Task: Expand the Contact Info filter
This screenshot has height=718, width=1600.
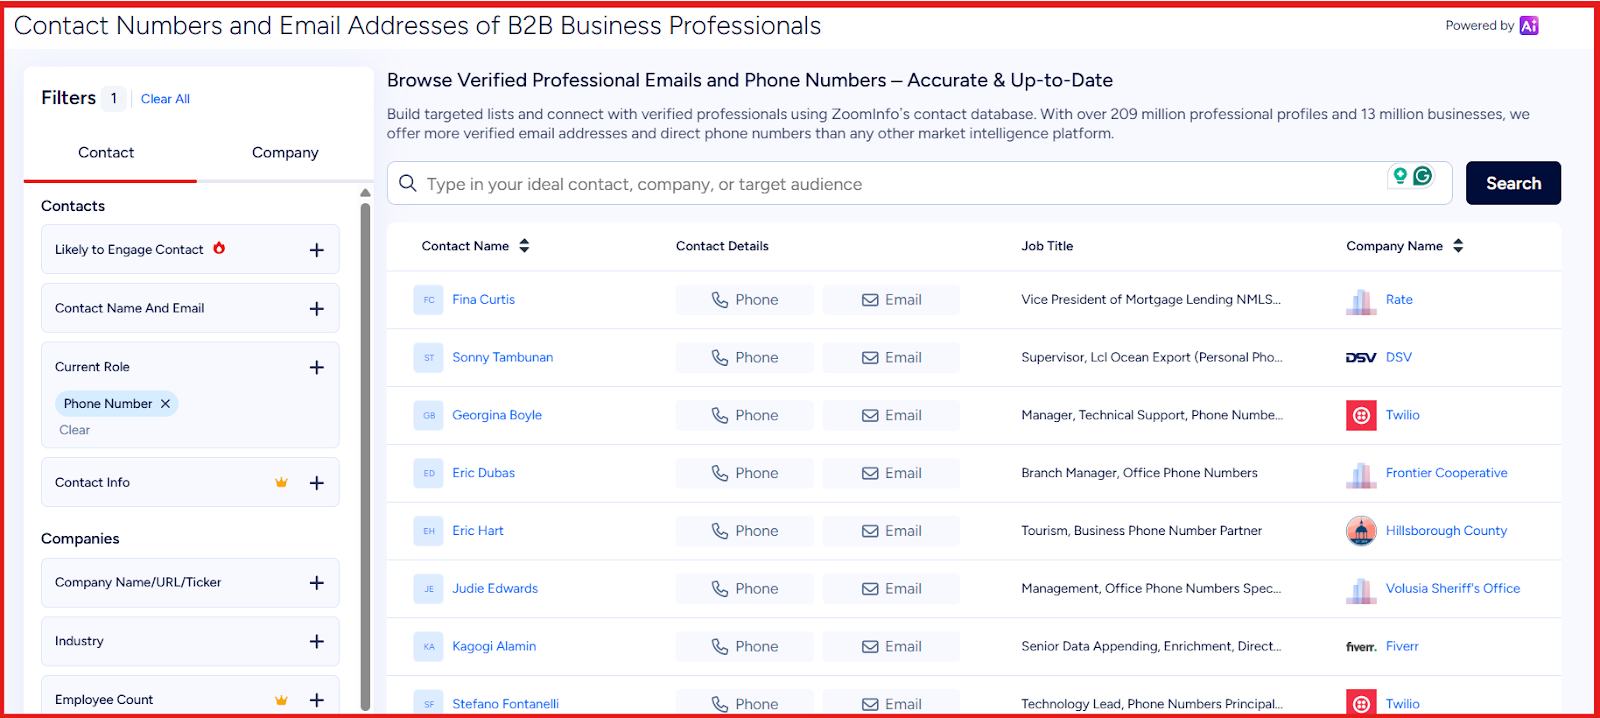Action: [317, 483]
